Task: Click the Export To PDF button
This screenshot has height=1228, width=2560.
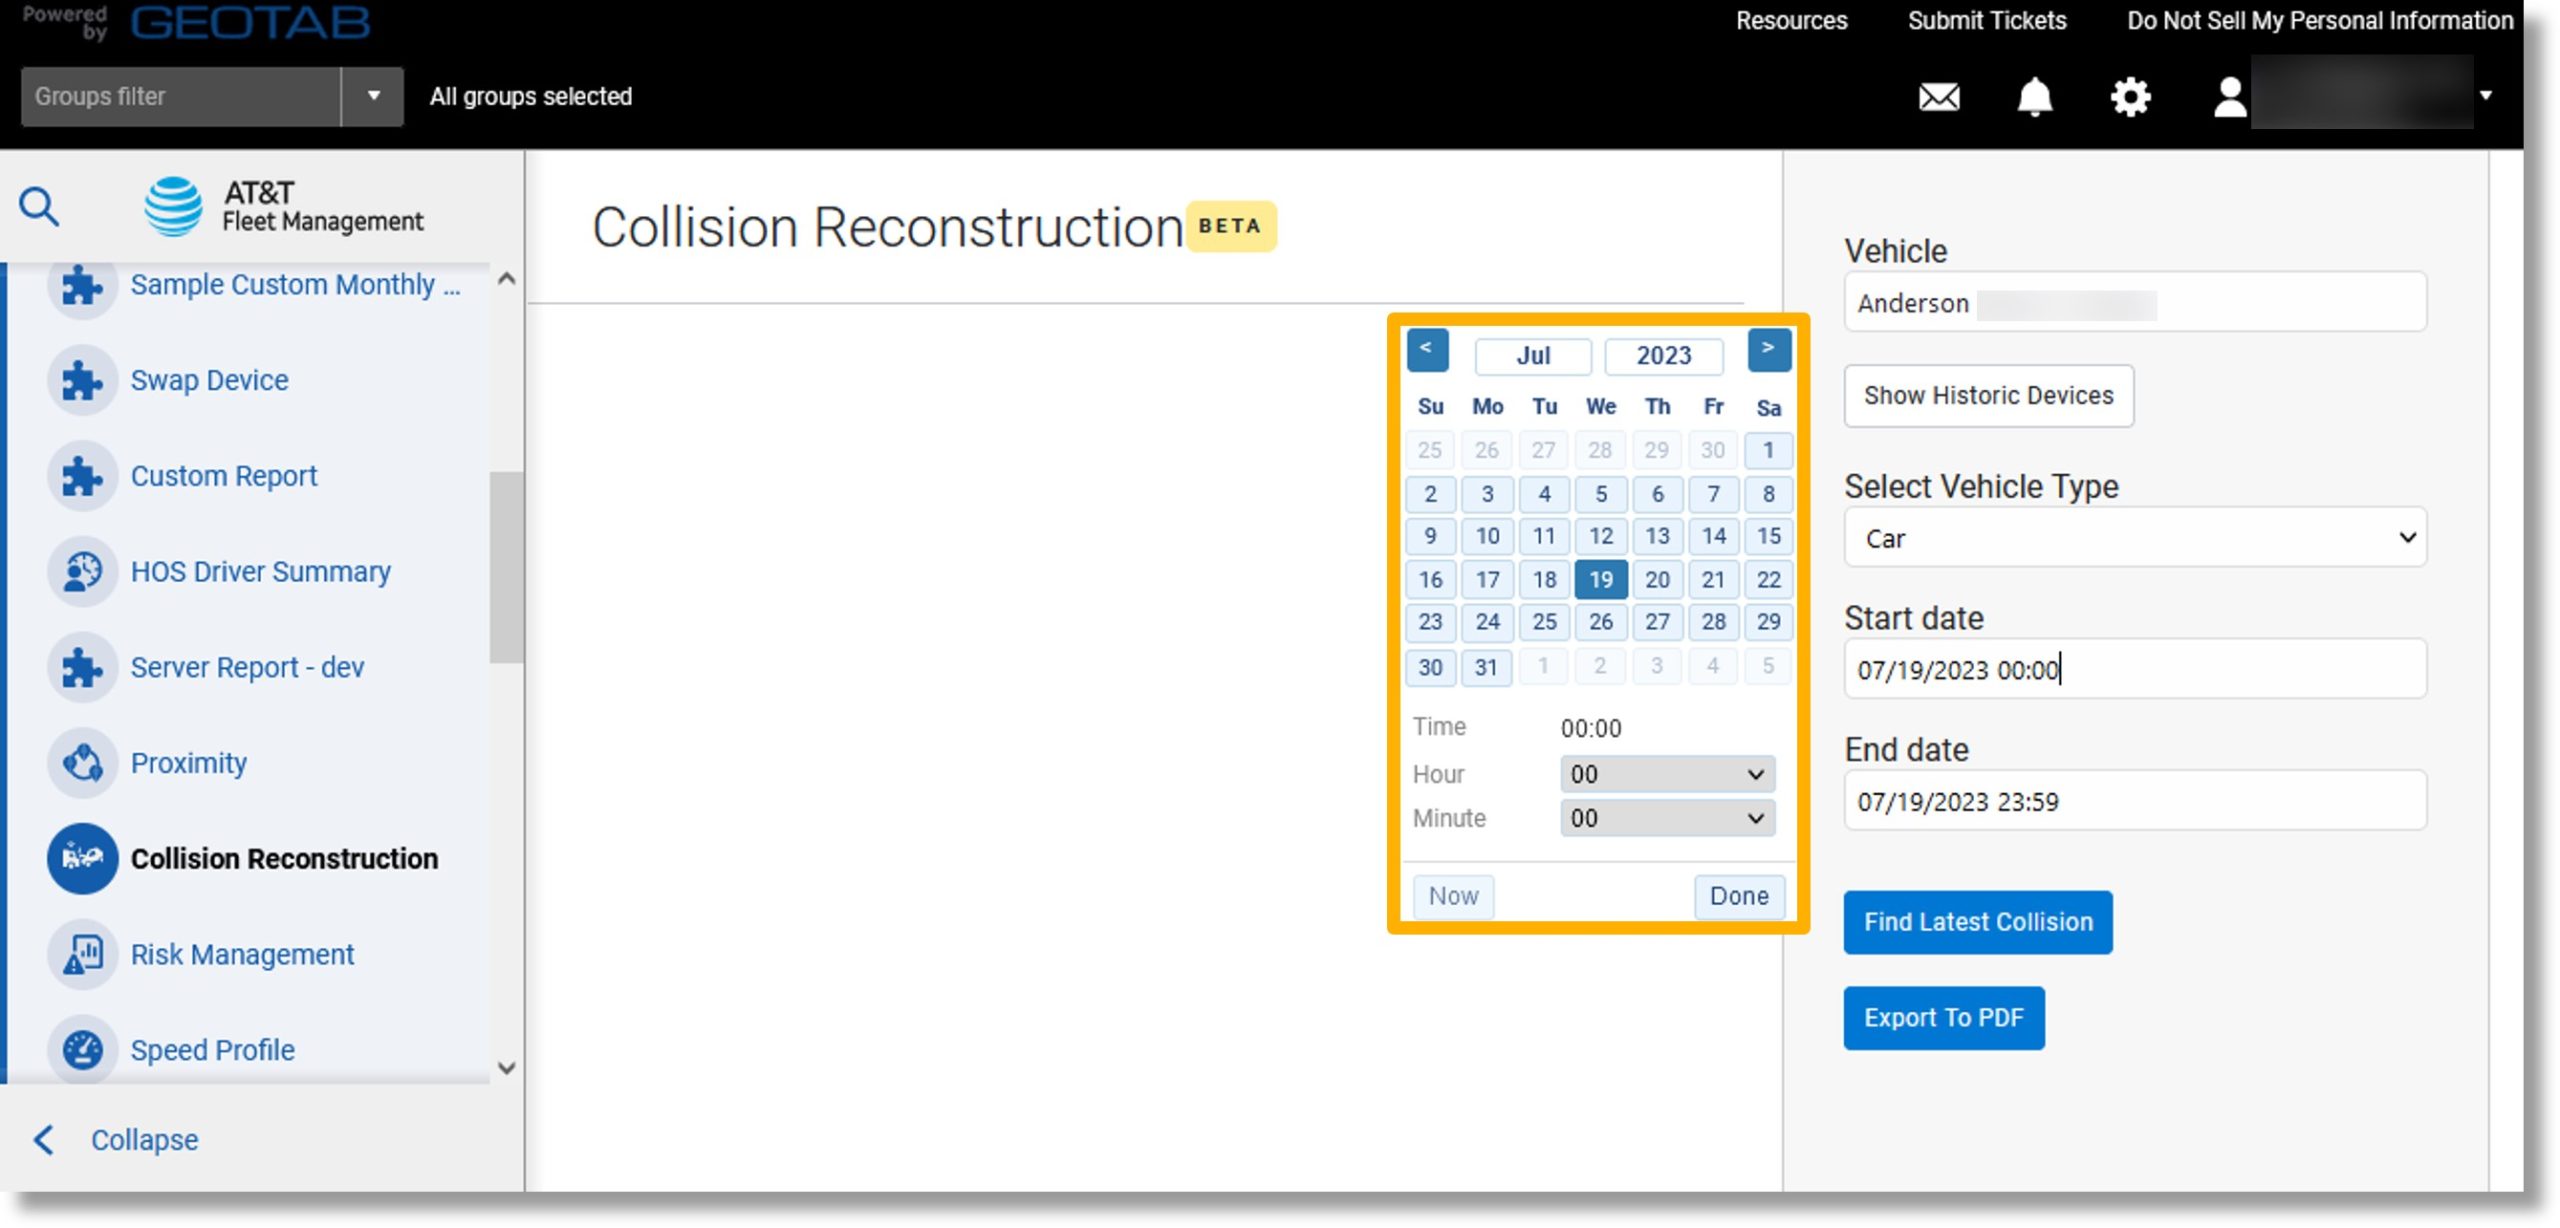Action: pos(1944,1017)
